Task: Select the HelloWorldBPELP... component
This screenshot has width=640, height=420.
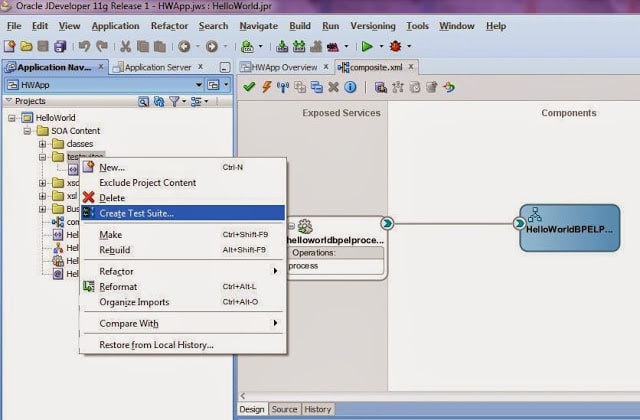Action: (x=570, y=228)
